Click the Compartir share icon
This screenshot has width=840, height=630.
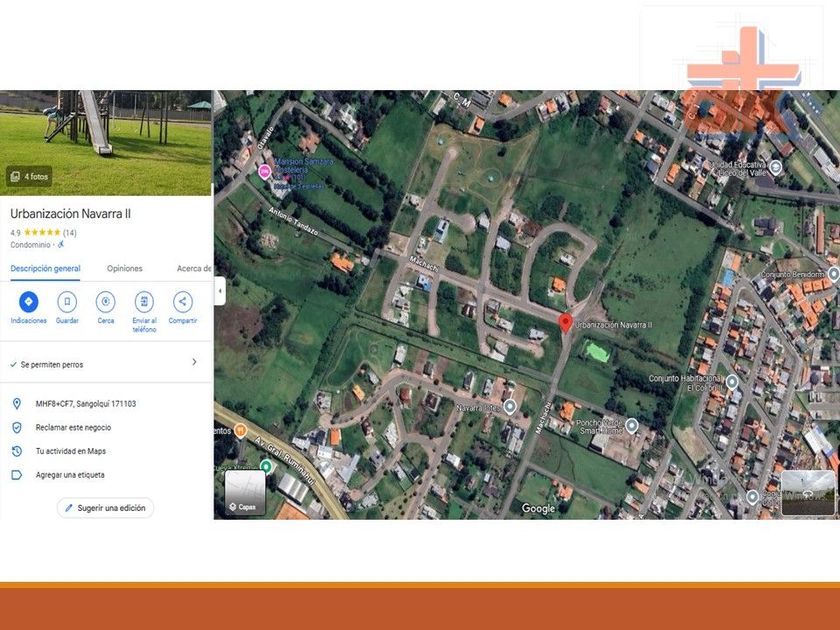click(182, 302)
